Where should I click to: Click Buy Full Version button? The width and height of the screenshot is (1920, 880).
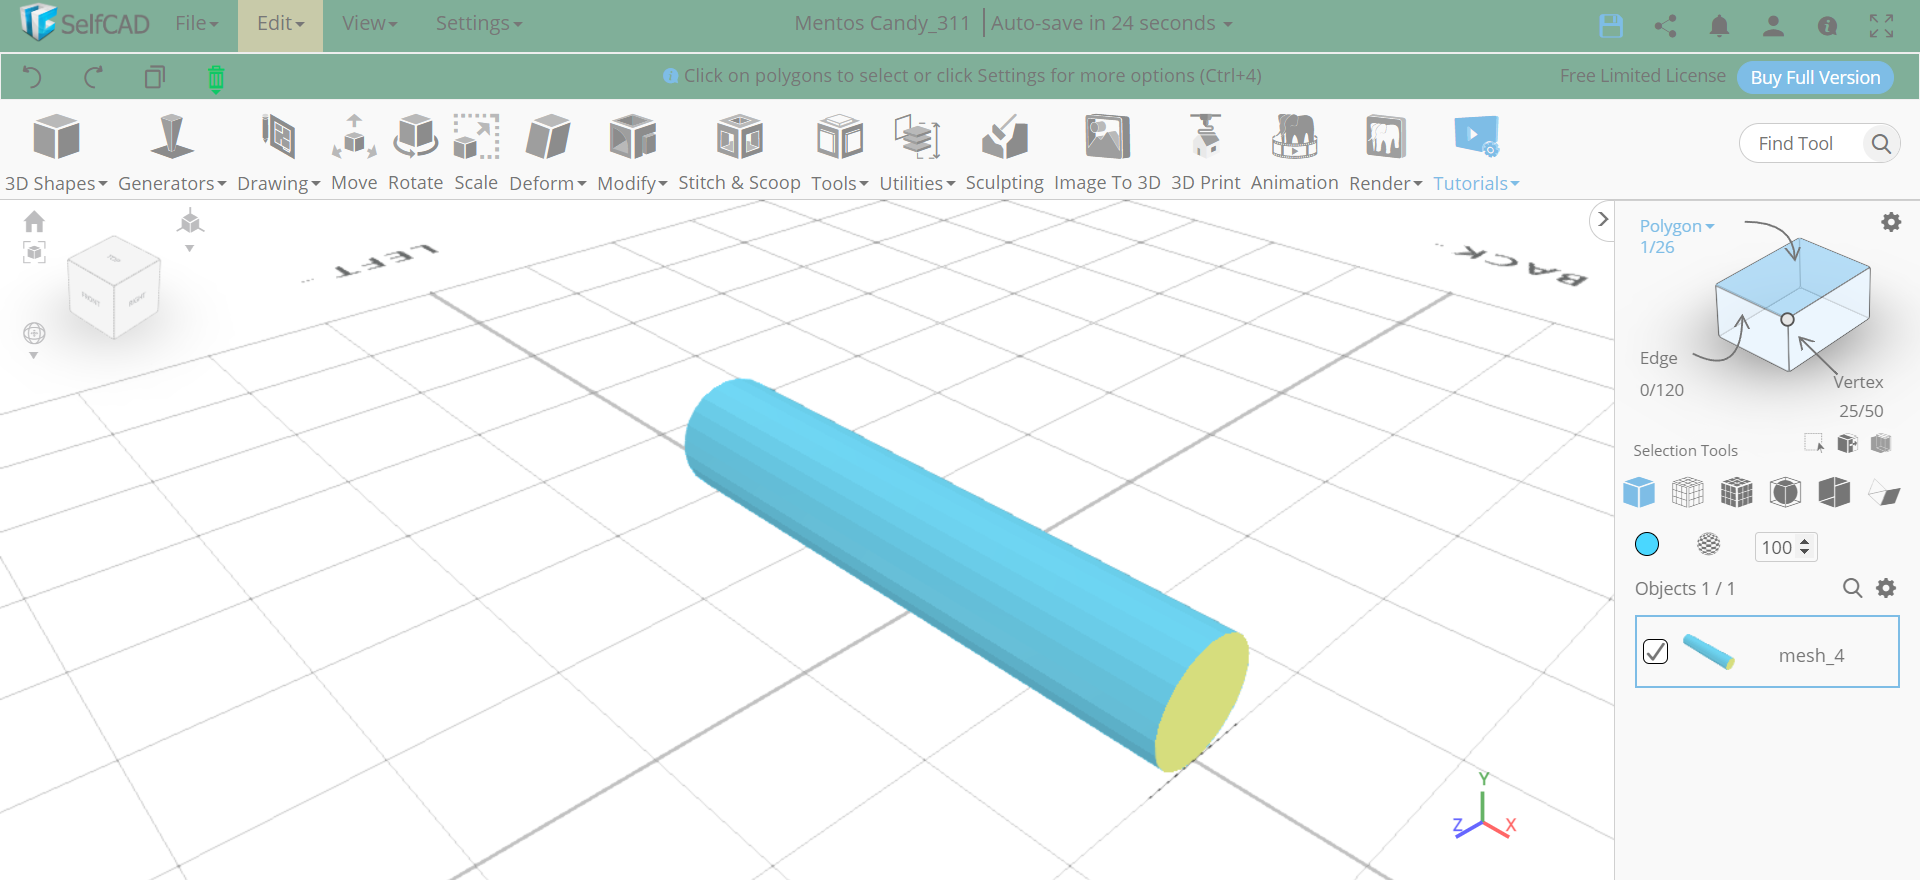1815,77
